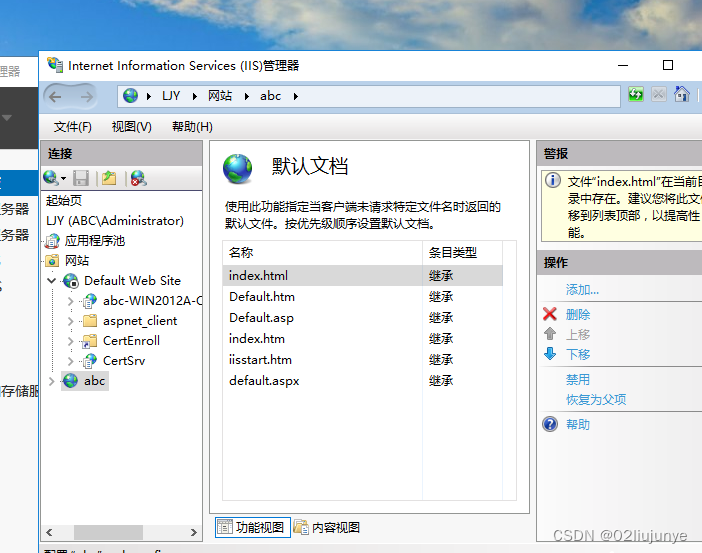Click LJY in the address breadcrumb
702x553 pixels.
pyautogui.click(x=171, y=96)
